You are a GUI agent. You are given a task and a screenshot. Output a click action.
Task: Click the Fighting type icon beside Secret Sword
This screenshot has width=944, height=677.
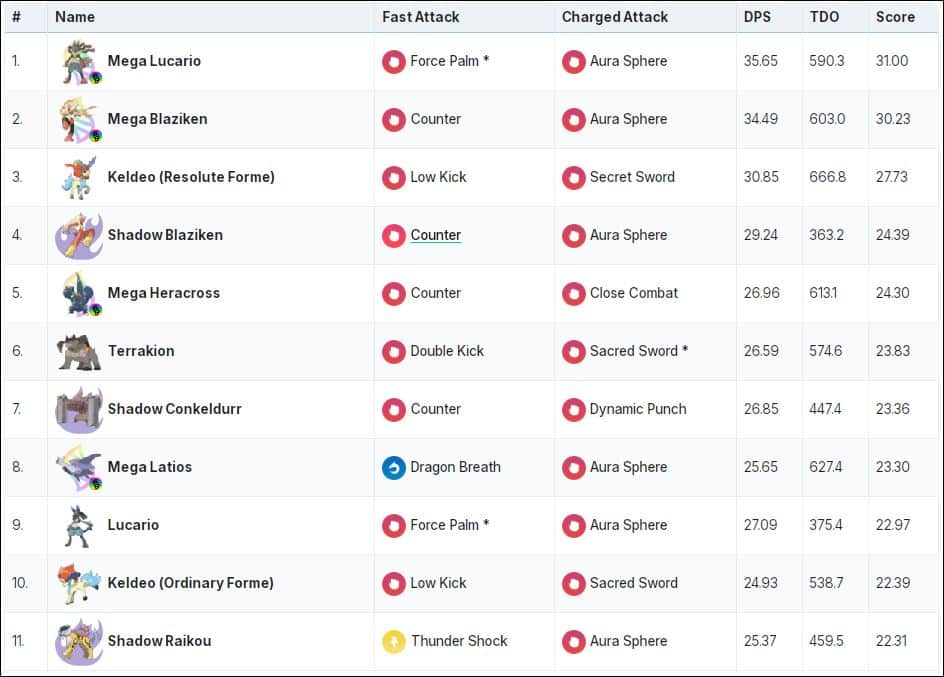pos(573,178)
